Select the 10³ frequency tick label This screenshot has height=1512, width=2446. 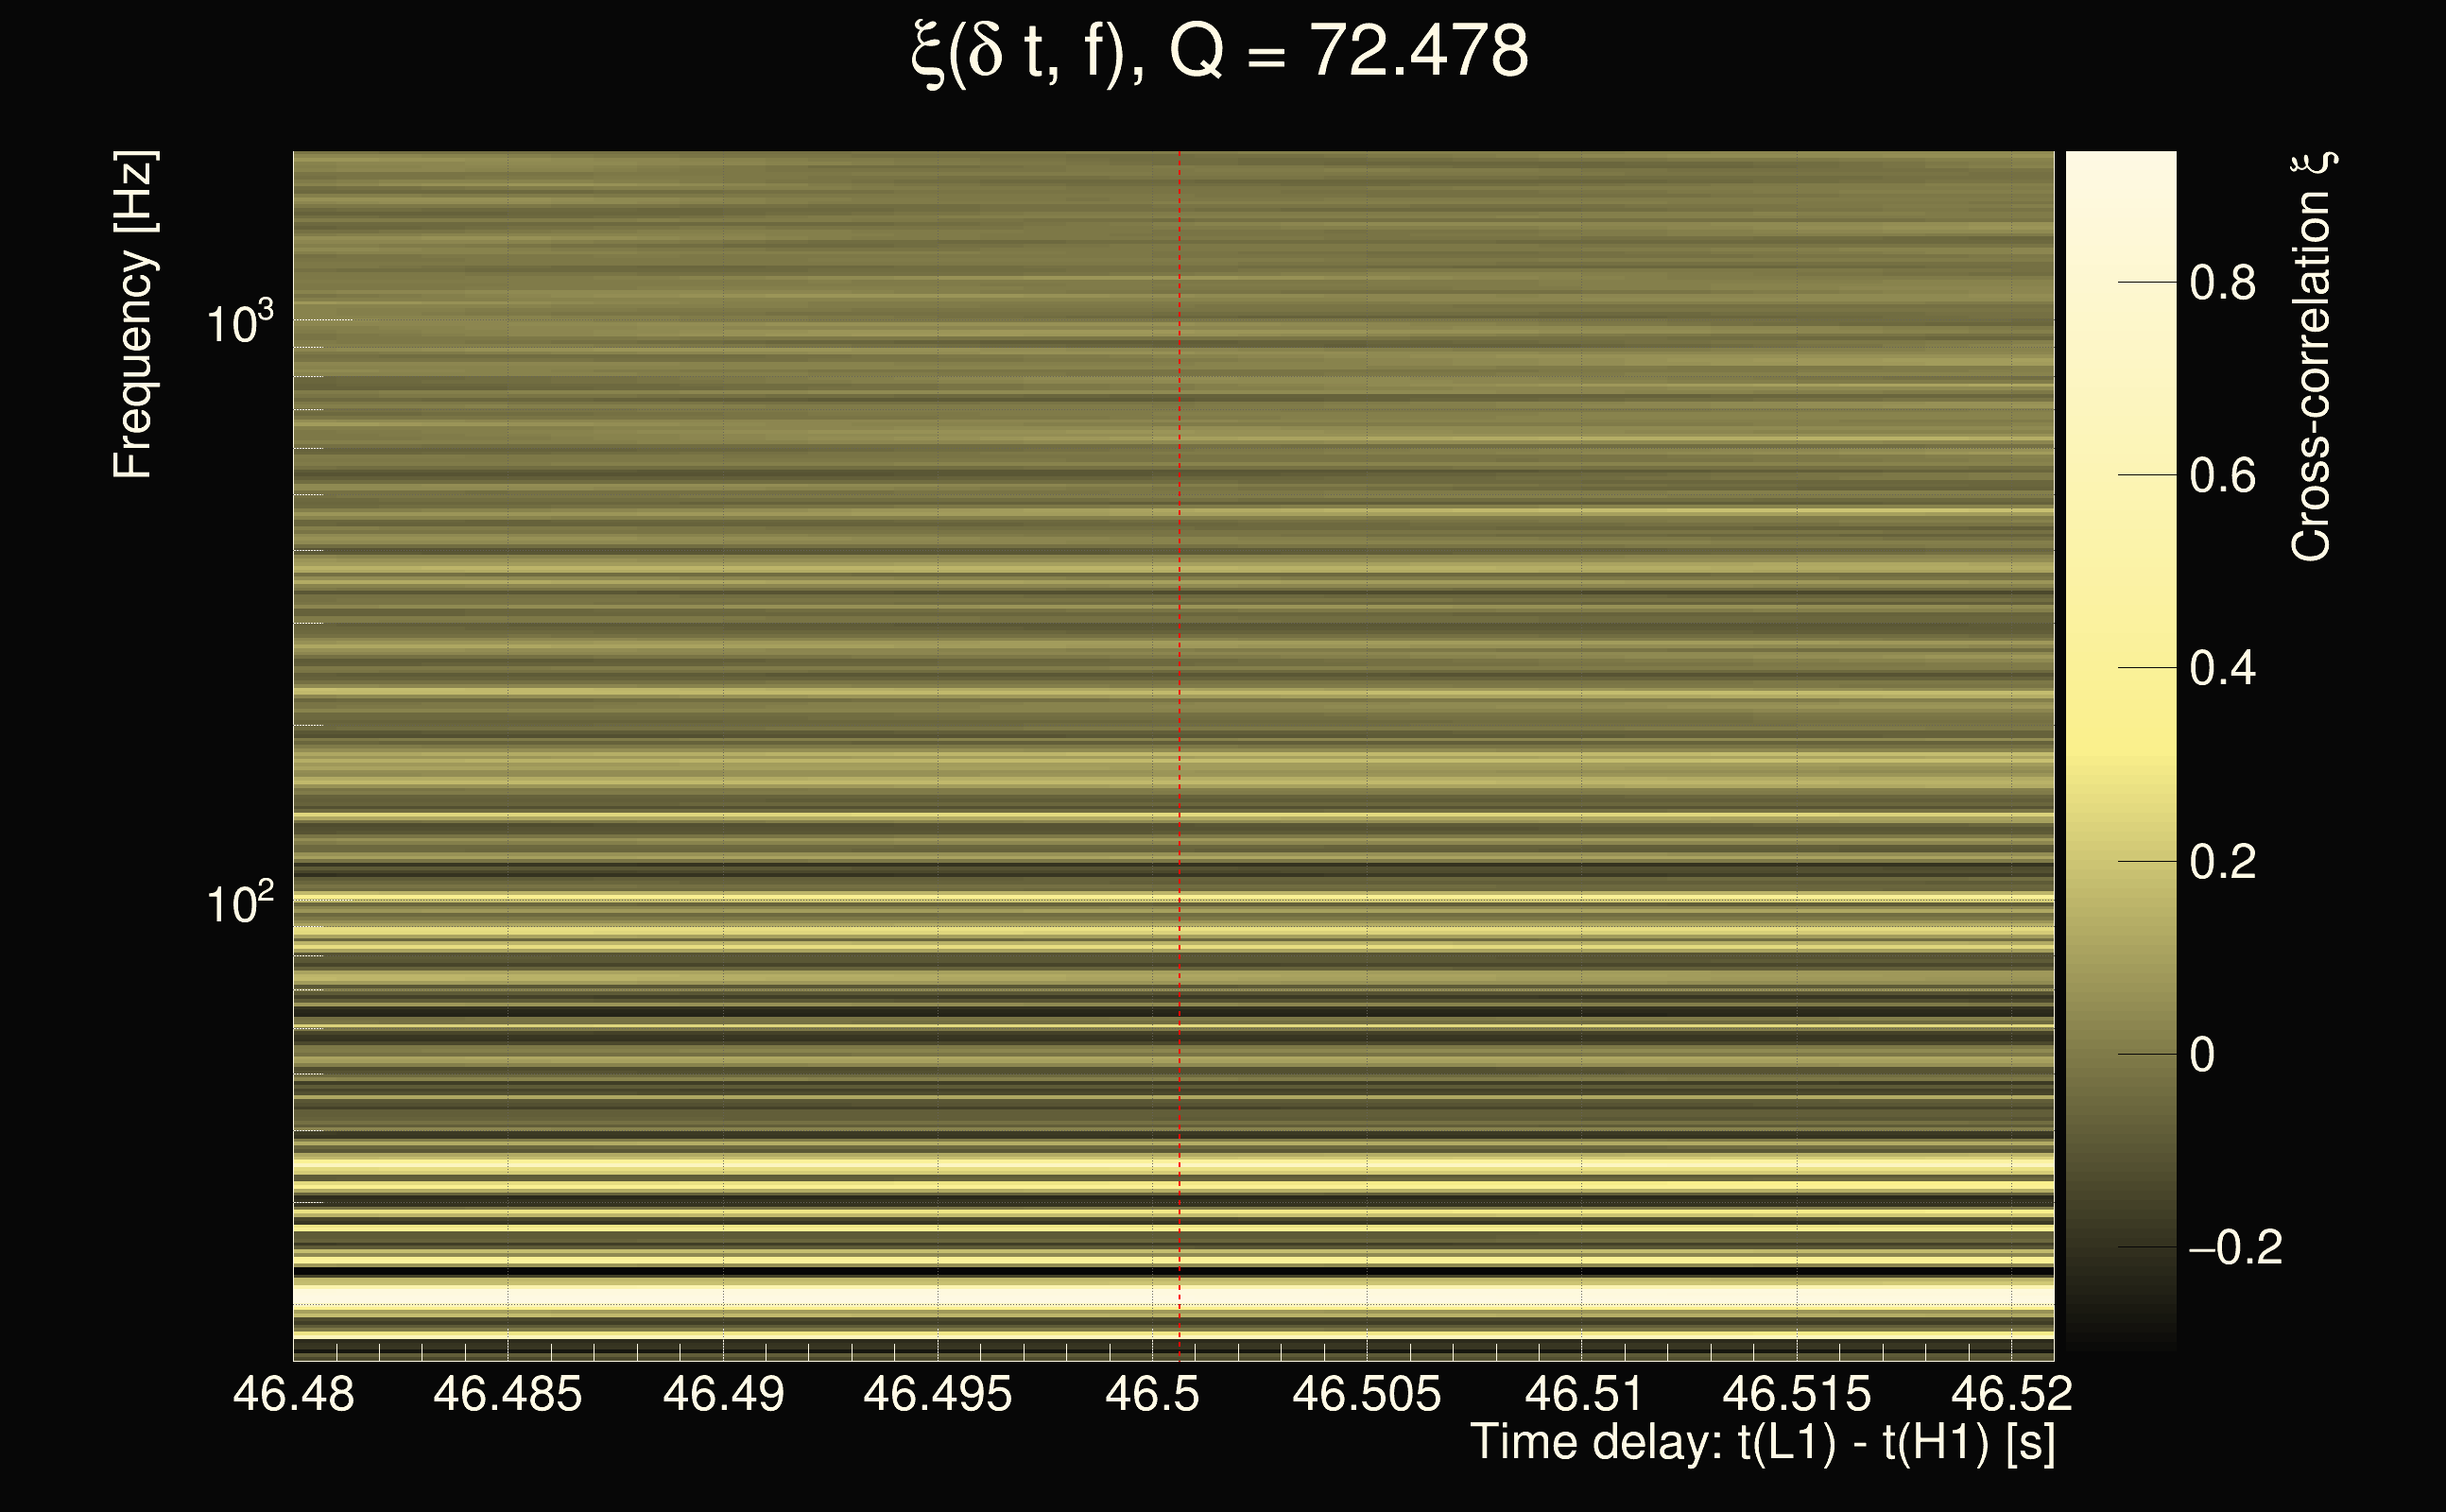pos(239,324)
